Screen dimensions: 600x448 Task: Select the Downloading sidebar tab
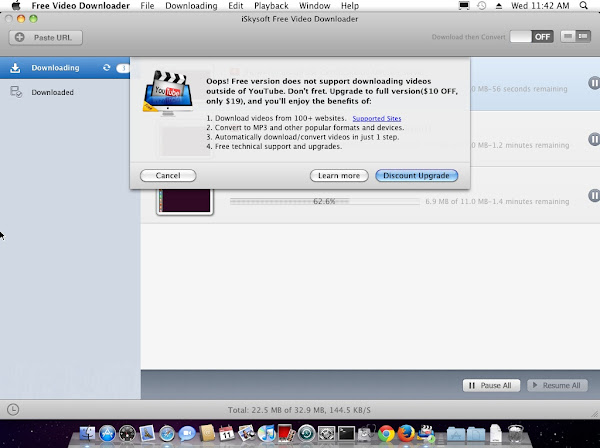[x=65, y=68]
